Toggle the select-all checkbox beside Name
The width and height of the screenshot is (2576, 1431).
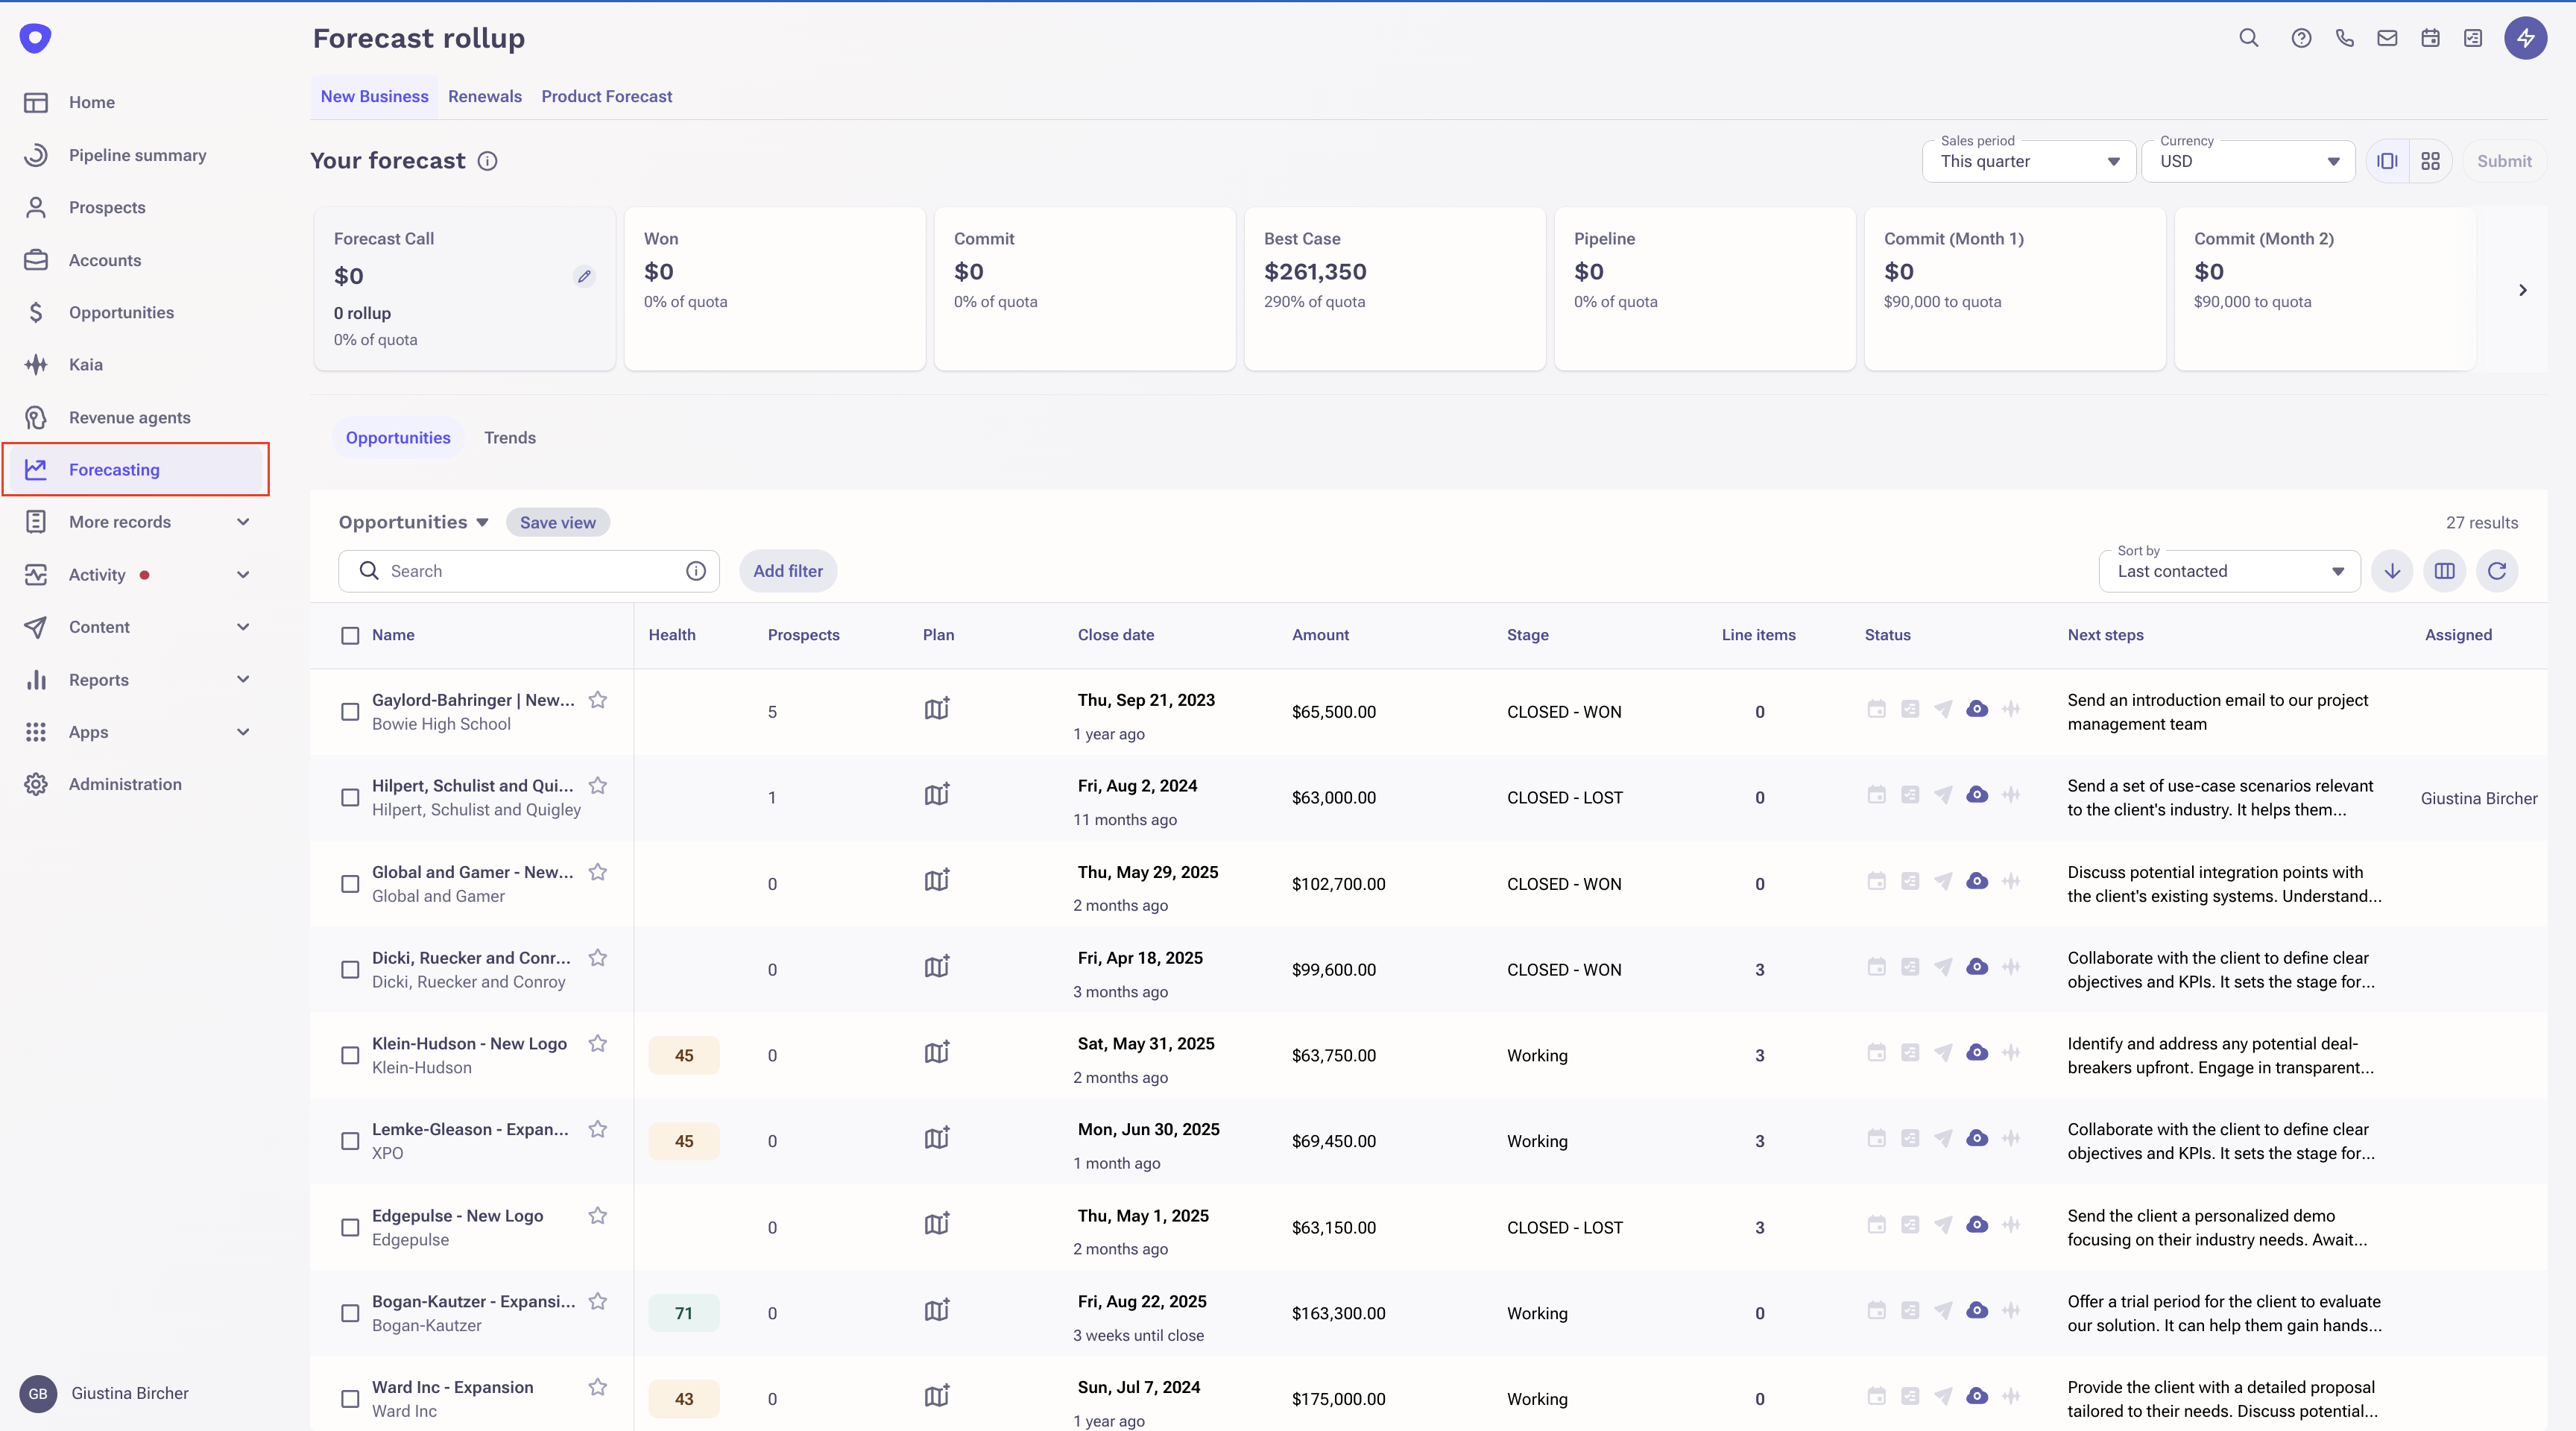coord(350,635)
